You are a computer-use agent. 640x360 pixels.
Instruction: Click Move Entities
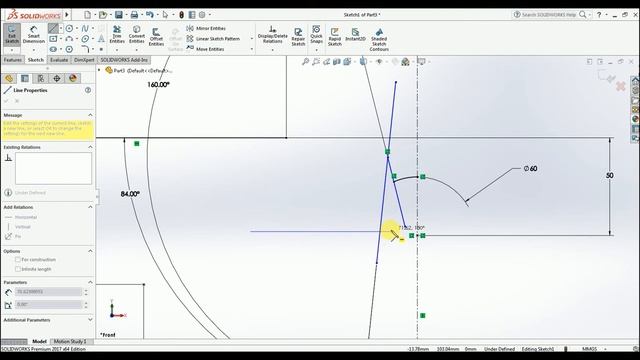coord(205,49)
